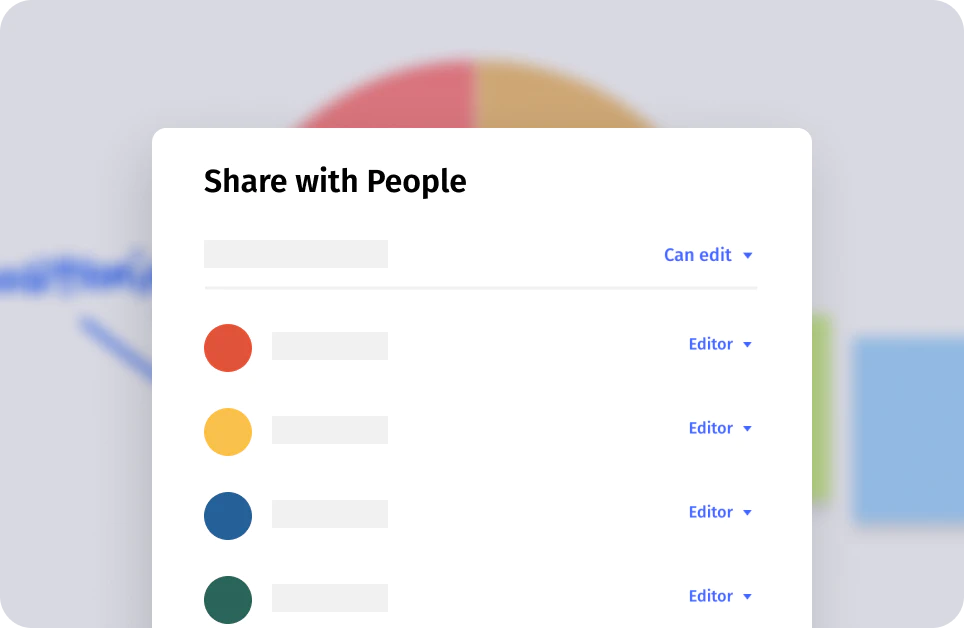964x628 pixels.
Task: Click the caret arrow beside "Can edit"
Action: pyautogui.click(x=747, y=256)
